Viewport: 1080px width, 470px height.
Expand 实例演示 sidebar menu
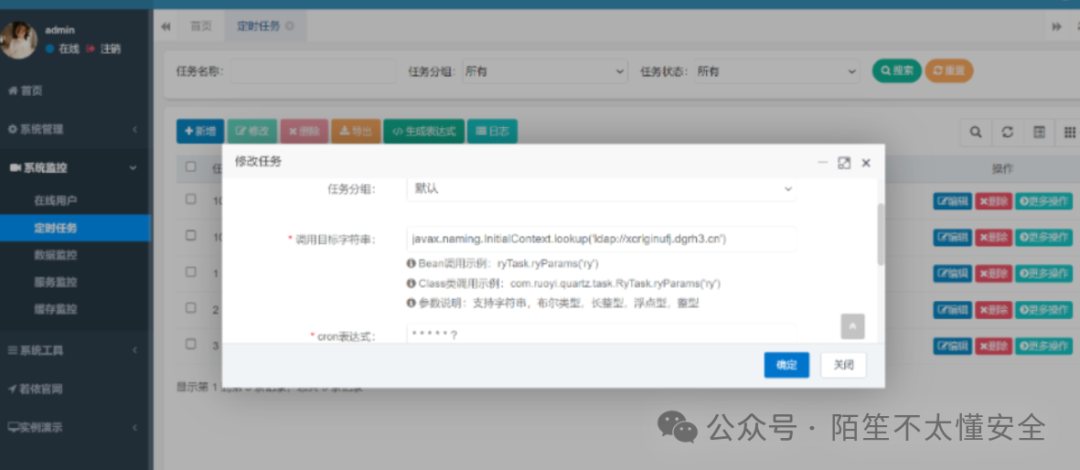coord(74,427)
